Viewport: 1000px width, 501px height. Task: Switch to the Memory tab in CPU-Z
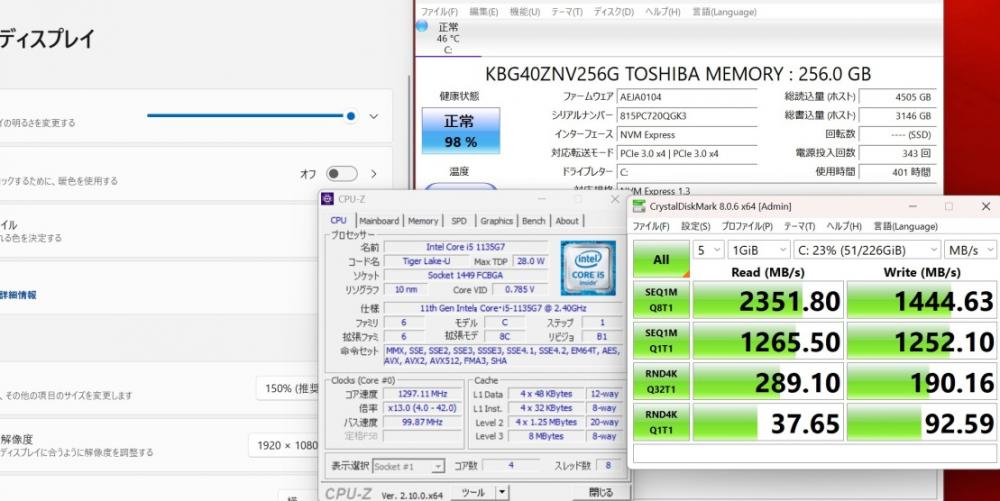click(423, 221)
